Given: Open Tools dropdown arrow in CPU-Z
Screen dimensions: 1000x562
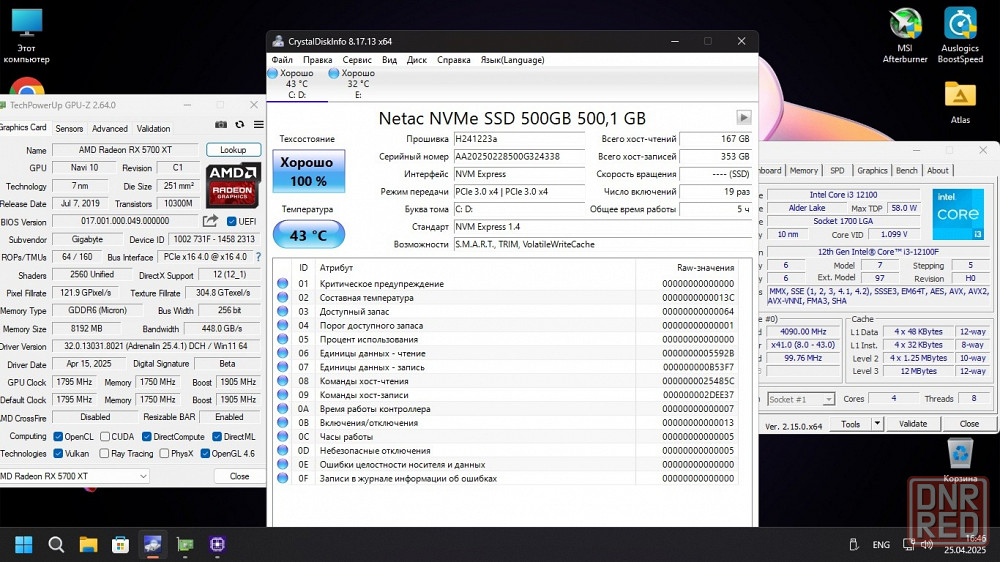Looking at the screenshot, I should coord(878,424).
